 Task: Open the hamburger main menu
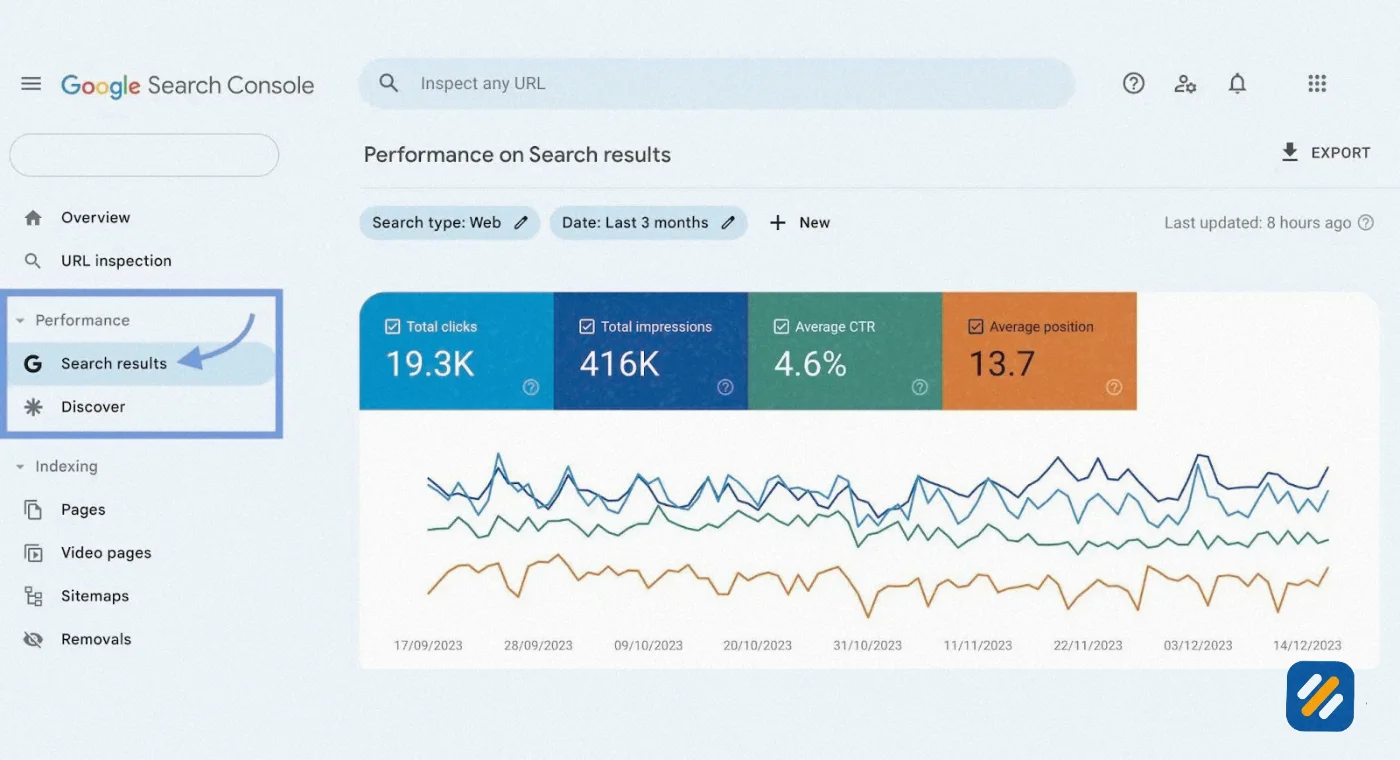pyautogui.click(x=31, y=84)
